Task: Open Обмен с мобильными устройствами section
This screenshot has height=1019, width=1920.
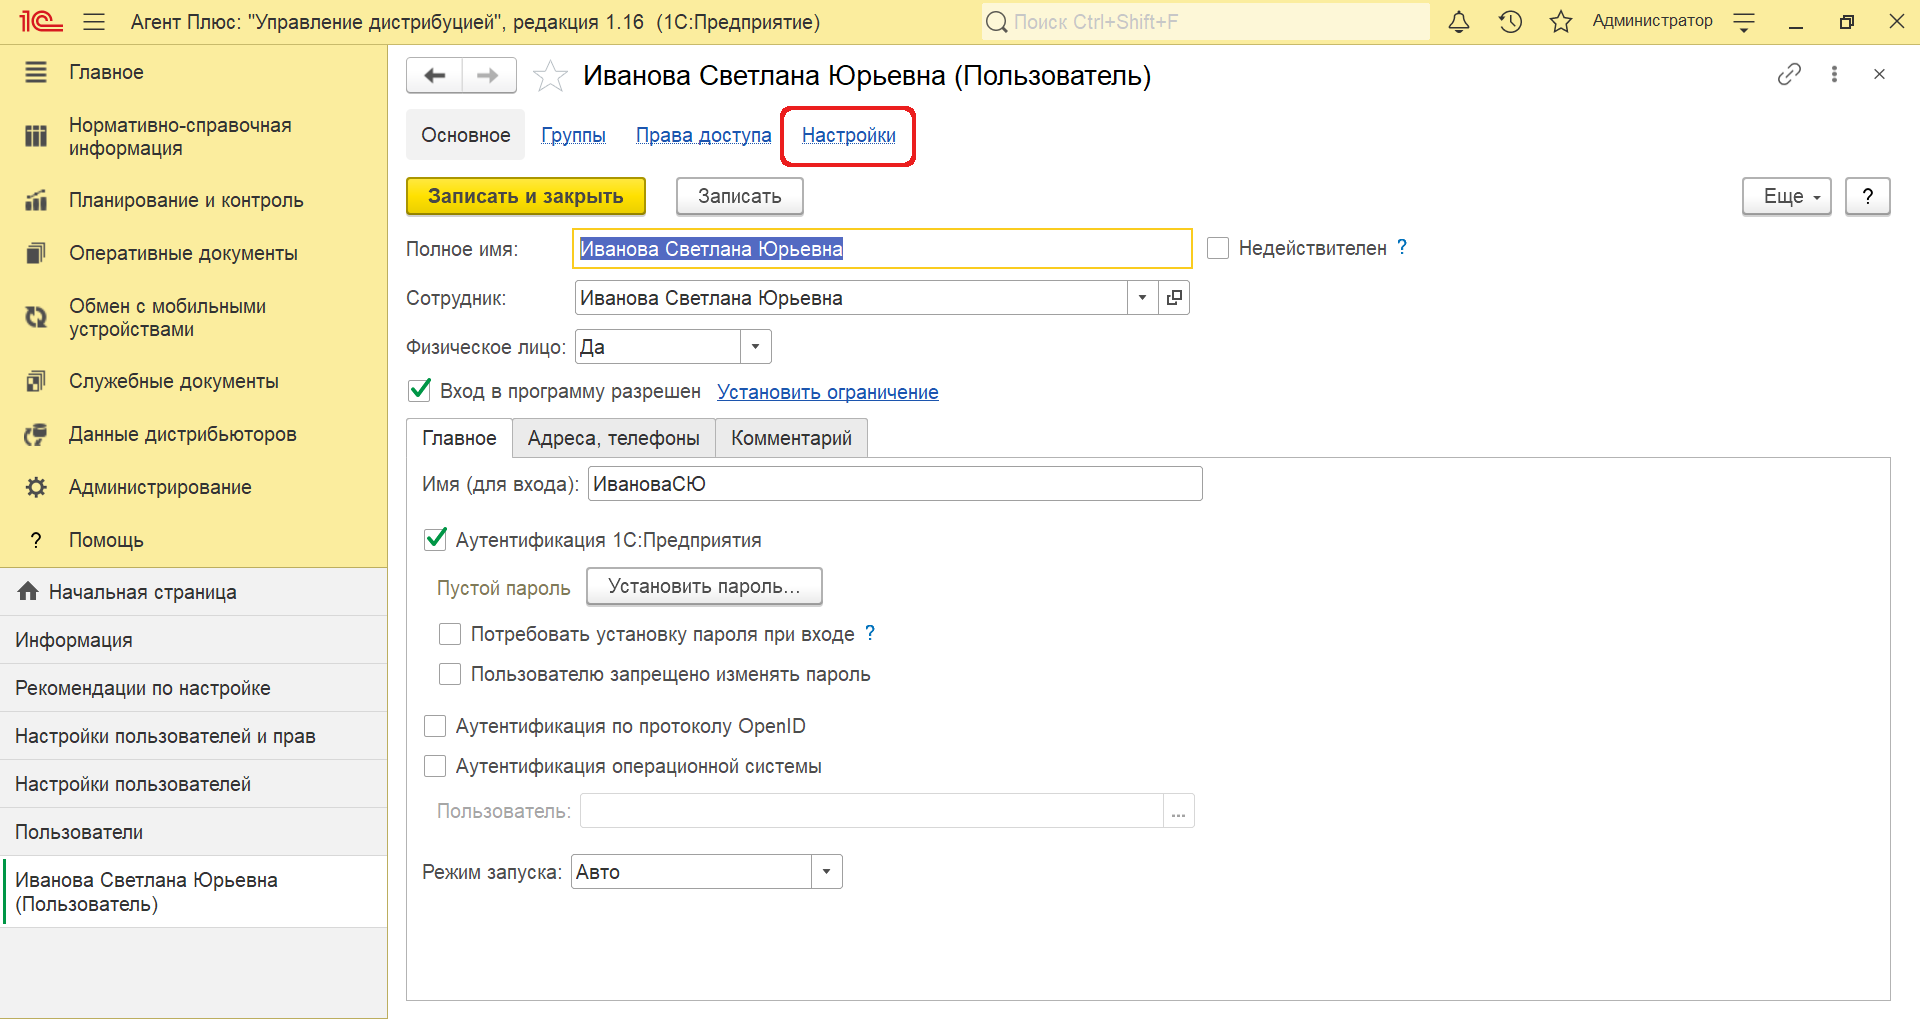Action: click(x=193, y=318)
